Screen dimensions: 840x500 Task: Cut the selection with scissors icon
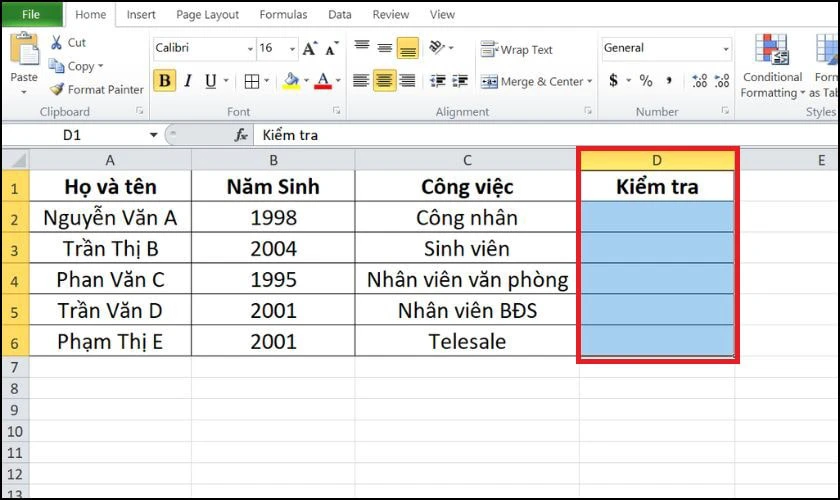coord(56,42)
